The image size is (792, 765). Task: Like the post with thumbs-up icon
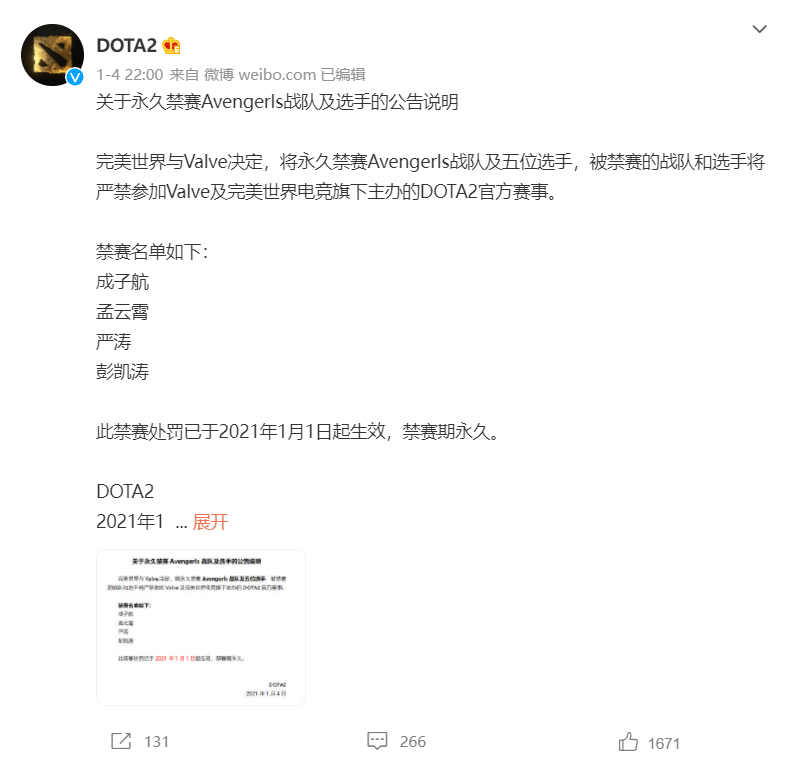(x=628, y=742)
